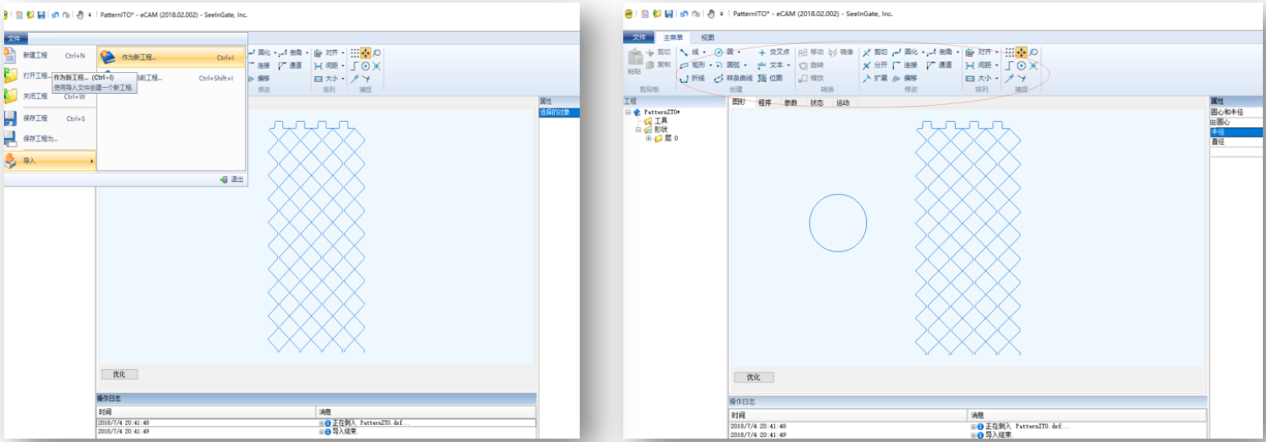Screen dimensions: 1266x442
Task: Click the 交叉点 intersection point tool
Action: (774, 52)
